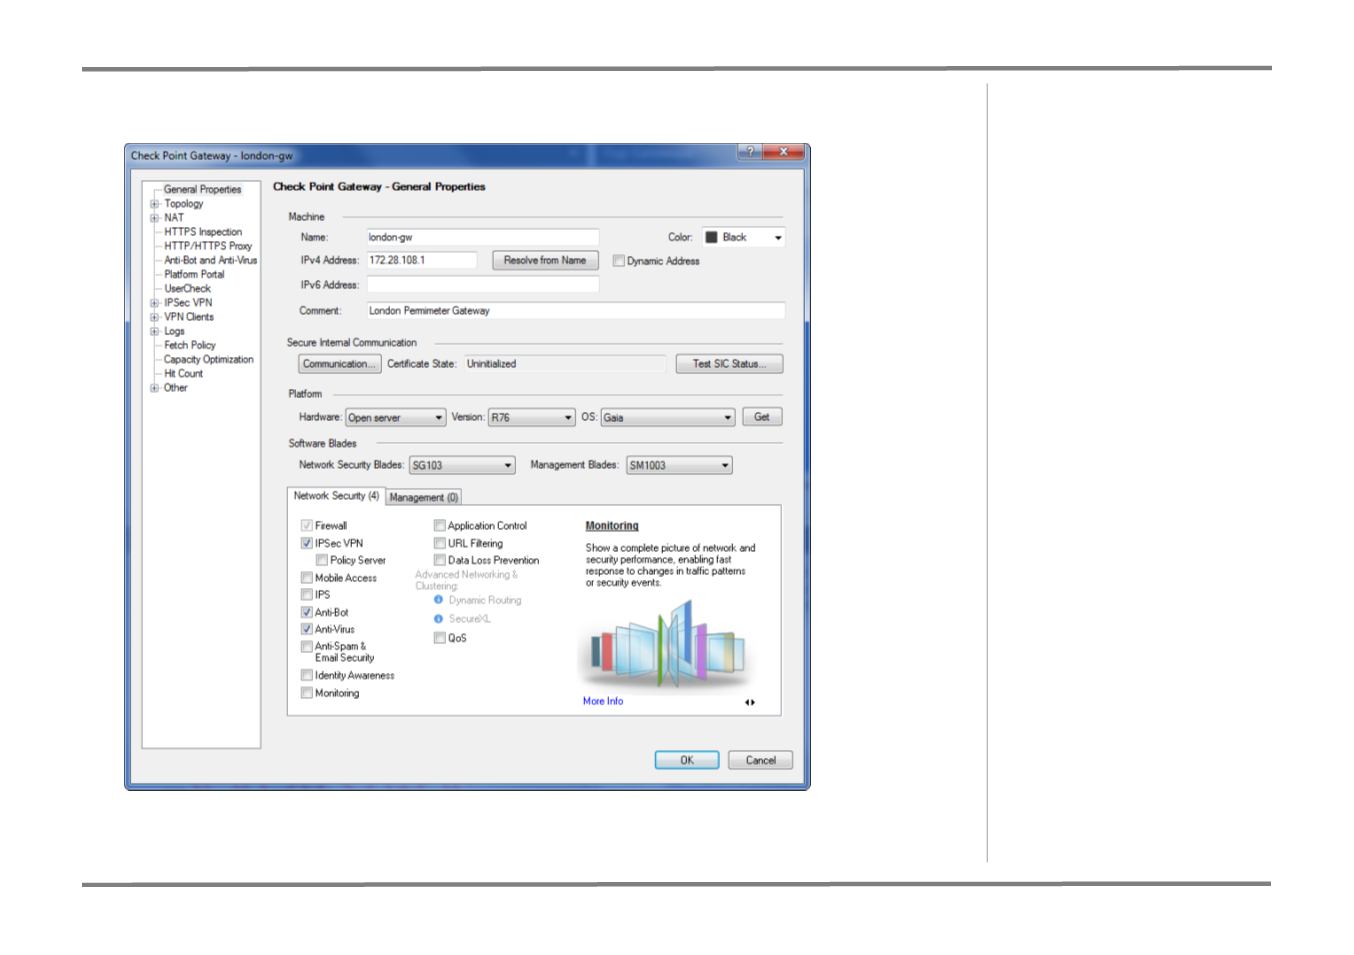Select Capacity Optimization in the tree
The height and width of the screenshot is (955, 1354).
pyautogui.click(x=209, y=359)
